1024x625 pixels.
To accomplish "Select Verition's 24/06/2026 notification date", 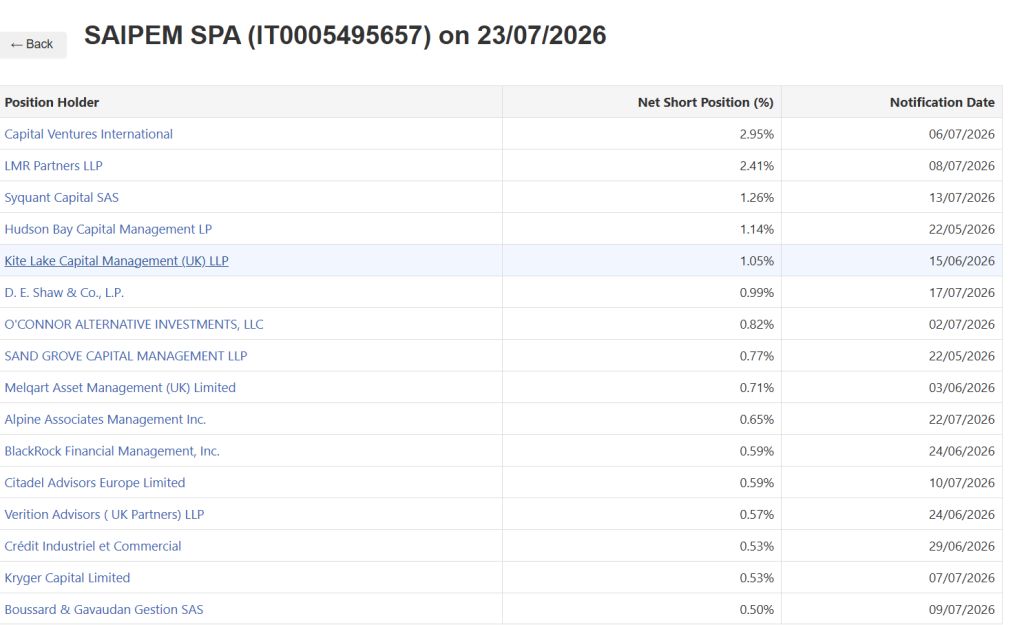I will 961,515.
